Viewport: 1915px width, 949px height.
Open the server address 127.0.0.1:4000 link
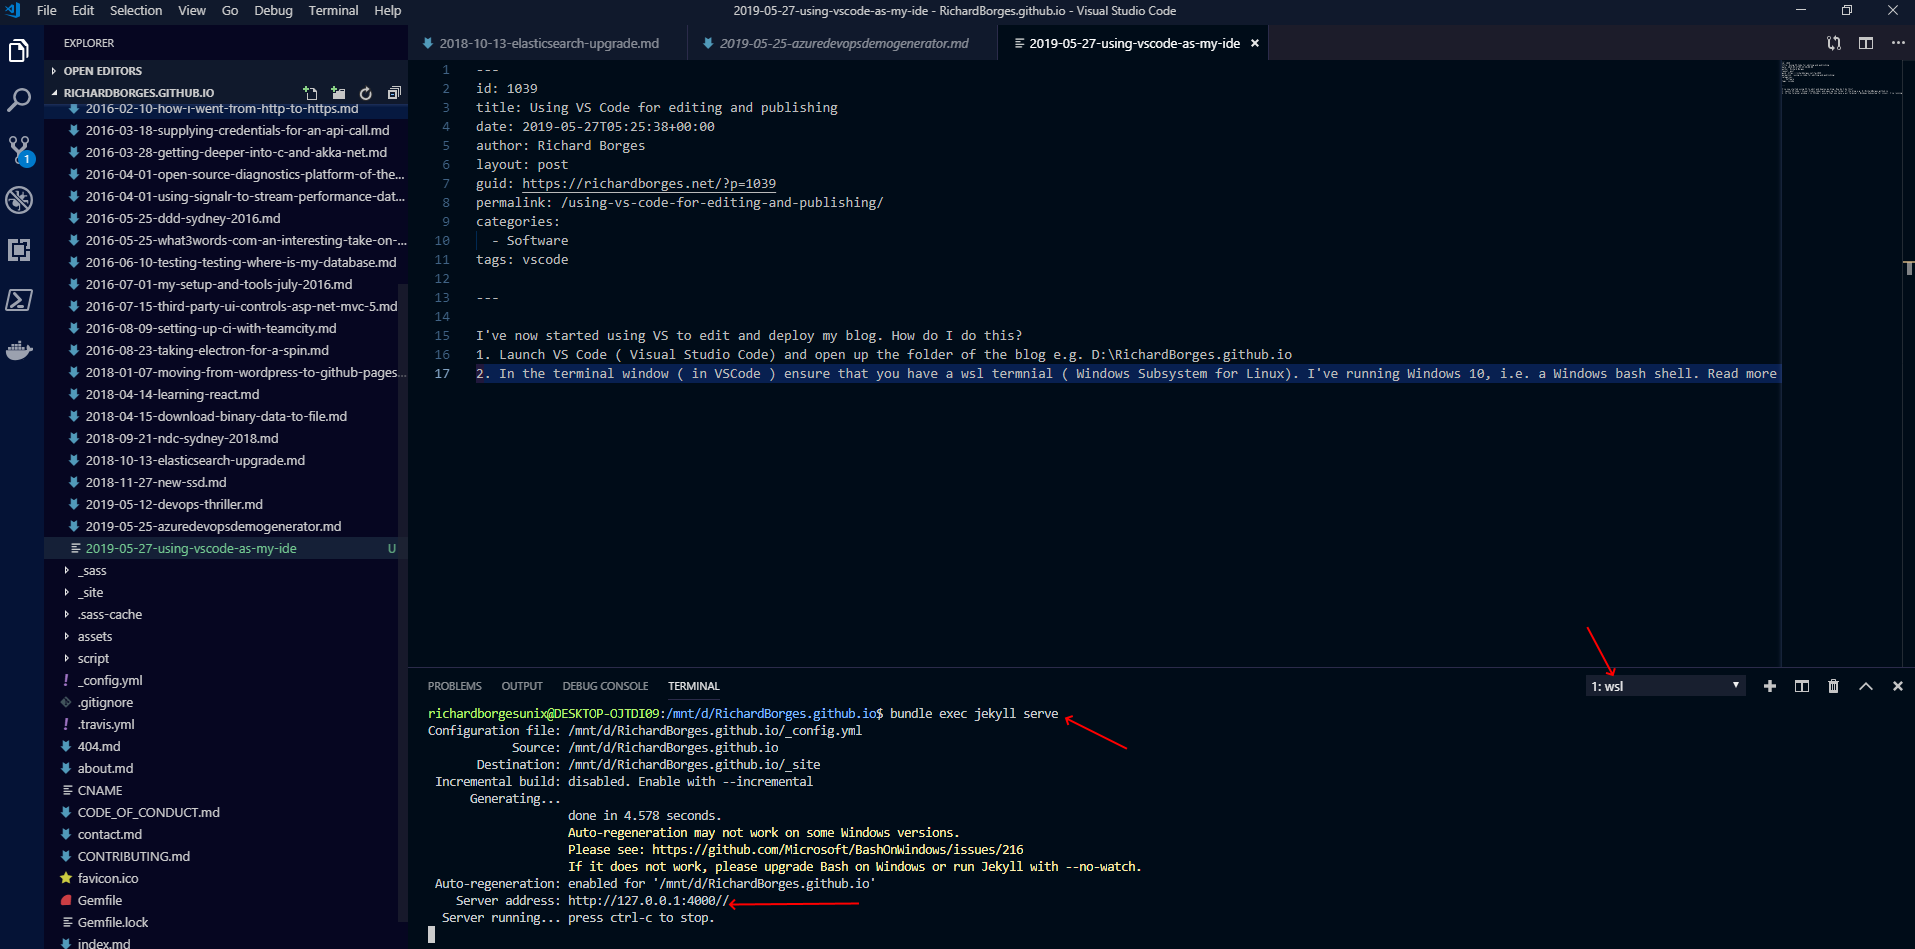pyautogui.click(x=648, y=900)
